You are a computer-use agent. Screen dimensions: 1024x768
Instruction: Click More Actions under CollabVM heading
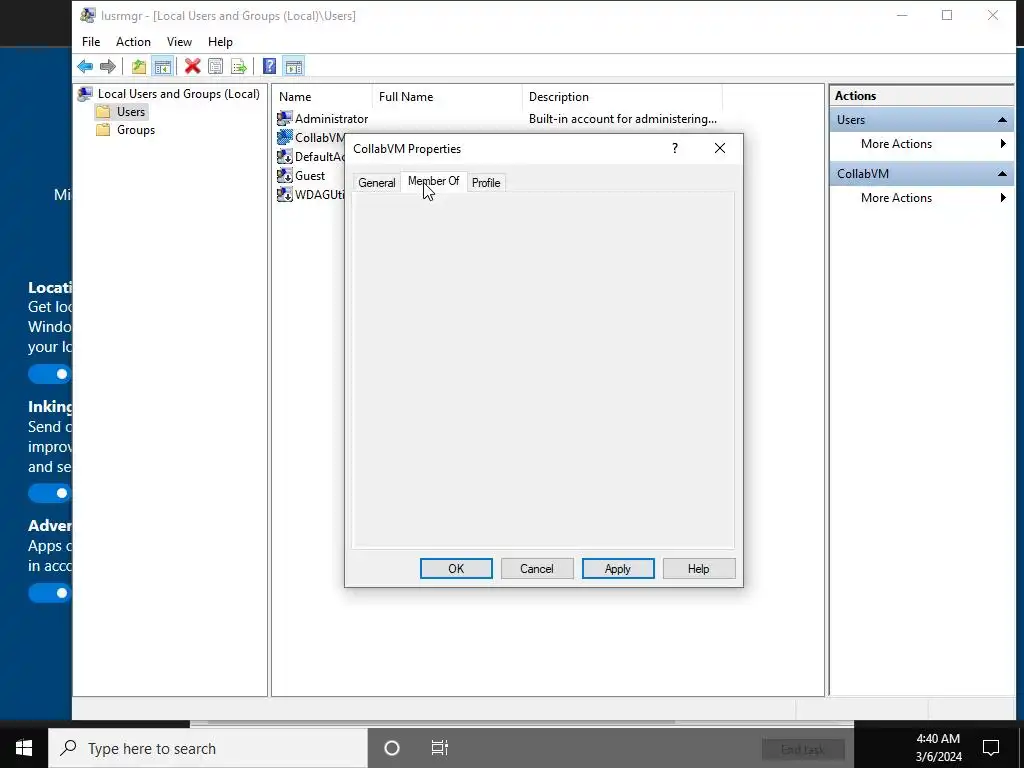coord(896,198)
